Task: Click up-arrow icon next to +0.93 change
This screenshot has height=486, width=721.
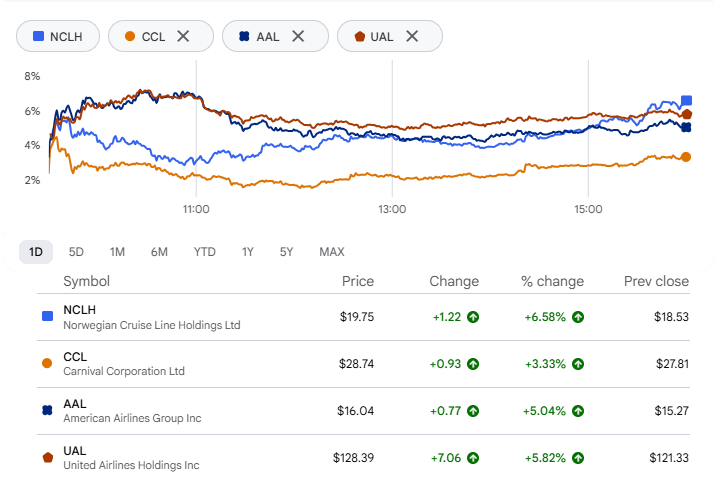Action: click(473, 364)
